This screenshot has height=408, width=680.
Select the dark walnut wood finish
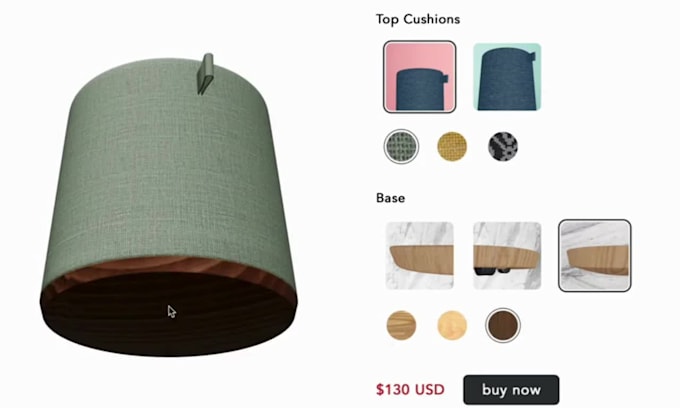point(503,325)
